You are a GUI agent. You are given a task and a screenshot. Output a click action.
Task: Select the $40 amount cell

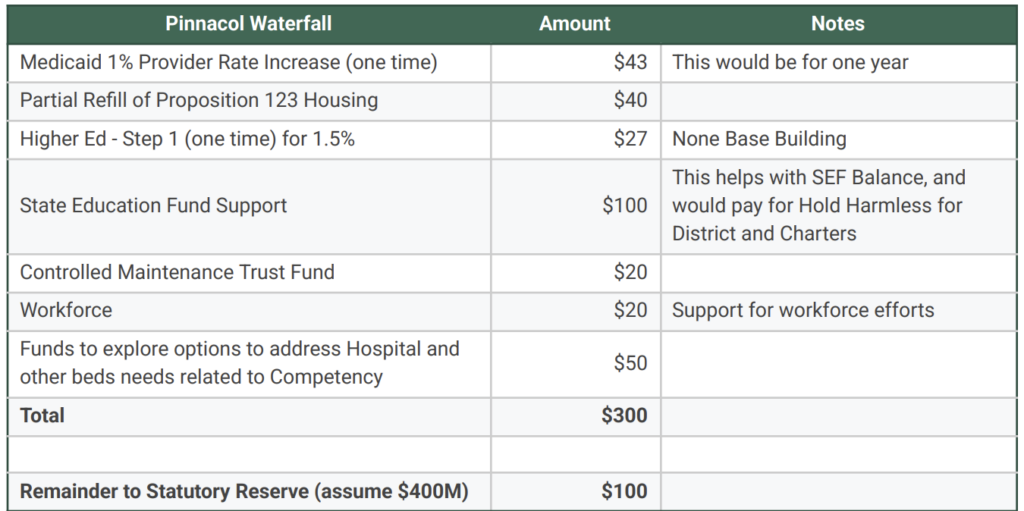point(630,100)
